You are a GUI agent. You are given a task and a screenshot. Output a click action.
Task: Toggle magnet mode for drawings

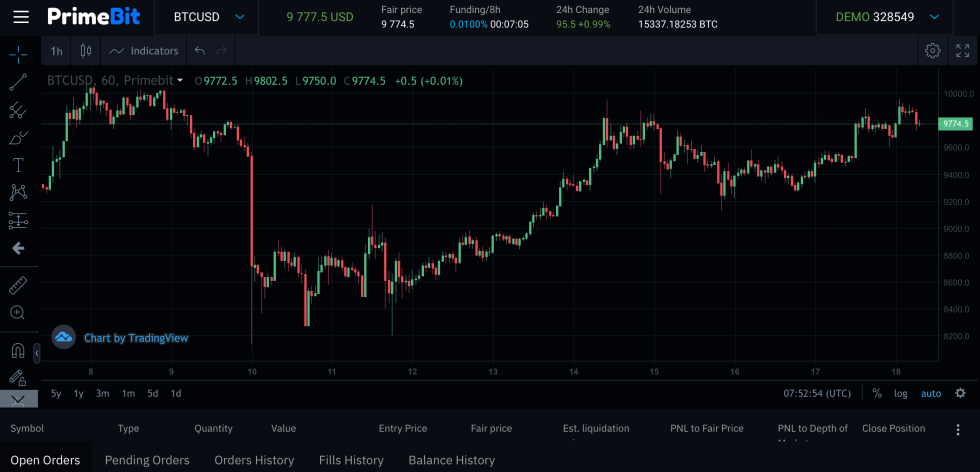tap(17, 351)
